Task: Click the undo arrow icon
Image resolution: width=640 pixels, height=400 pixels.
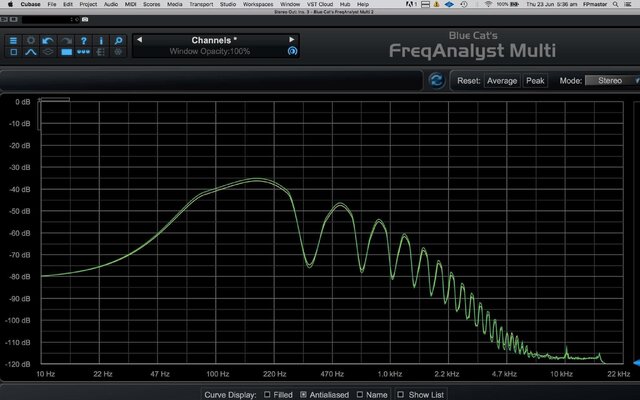Action: coord(48,40)
